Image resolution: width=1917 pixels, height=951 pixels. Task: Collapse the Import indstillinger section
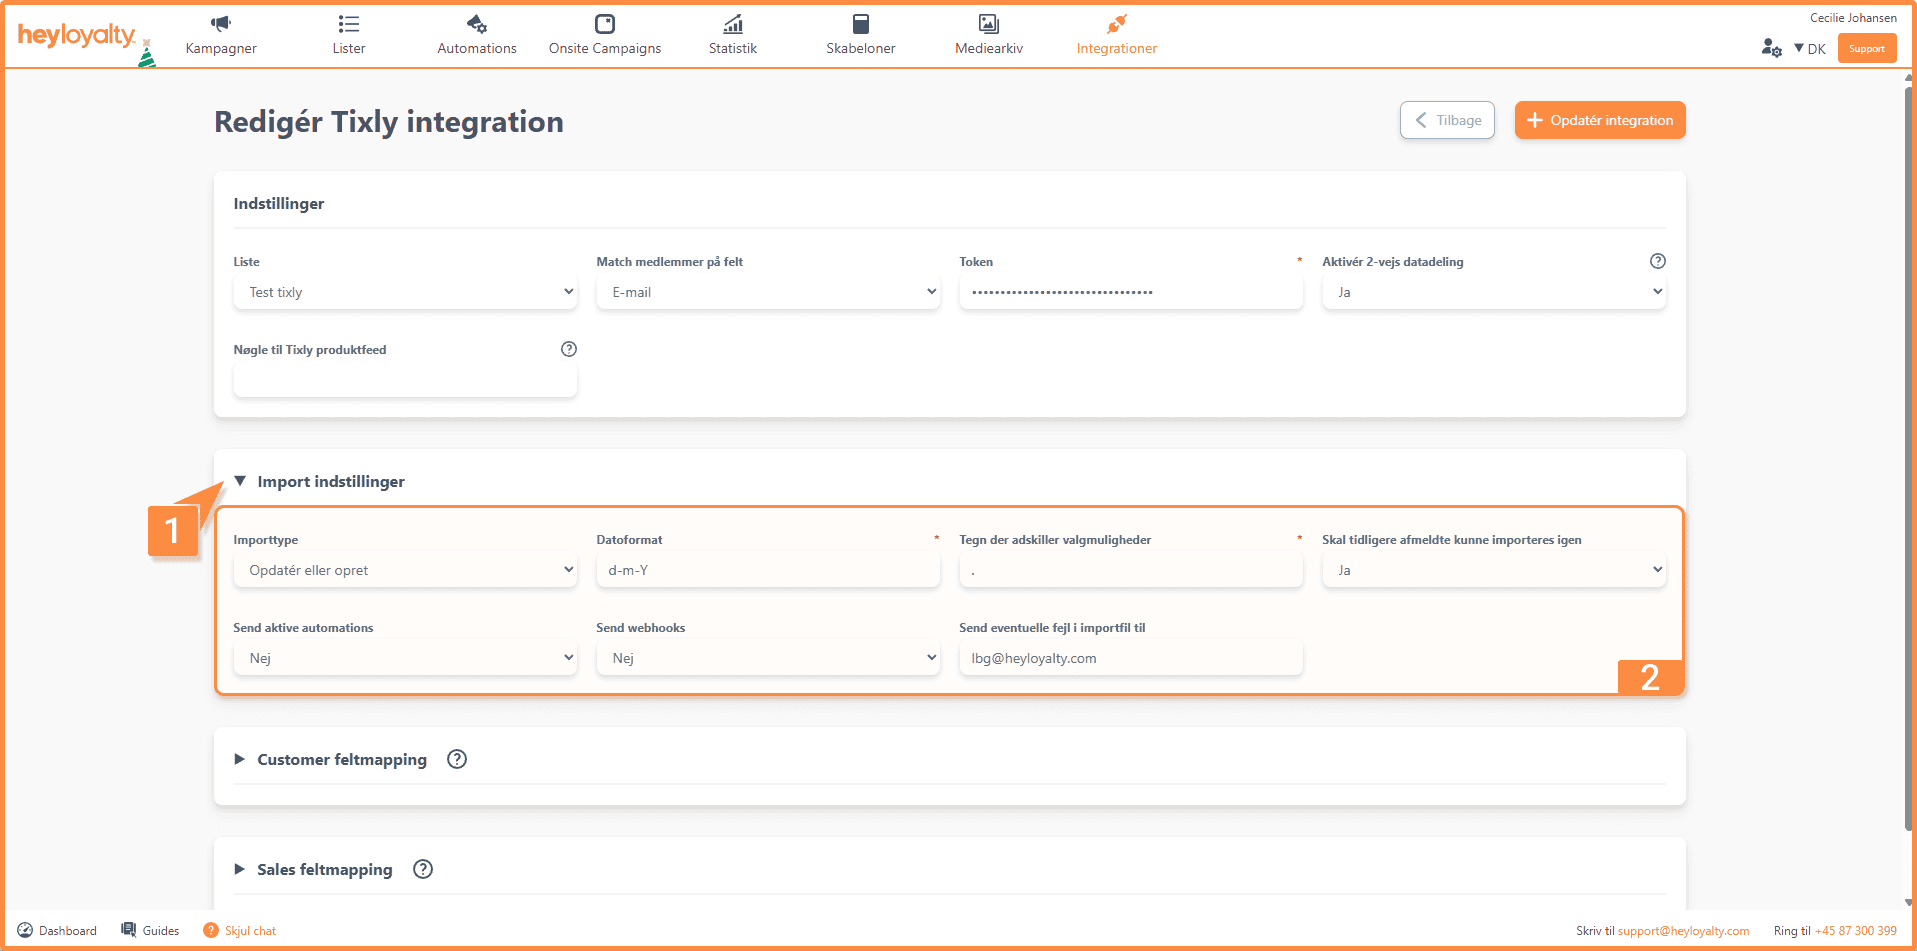click(x=240, y=481)
